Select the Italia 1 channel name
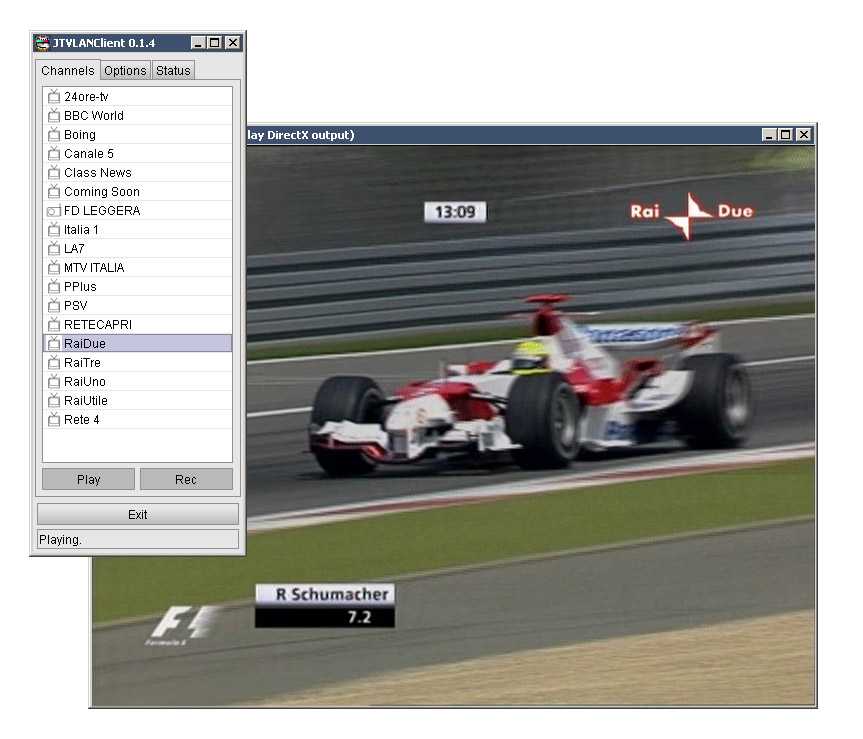This screenshot has height=739, width=863. 81,229
